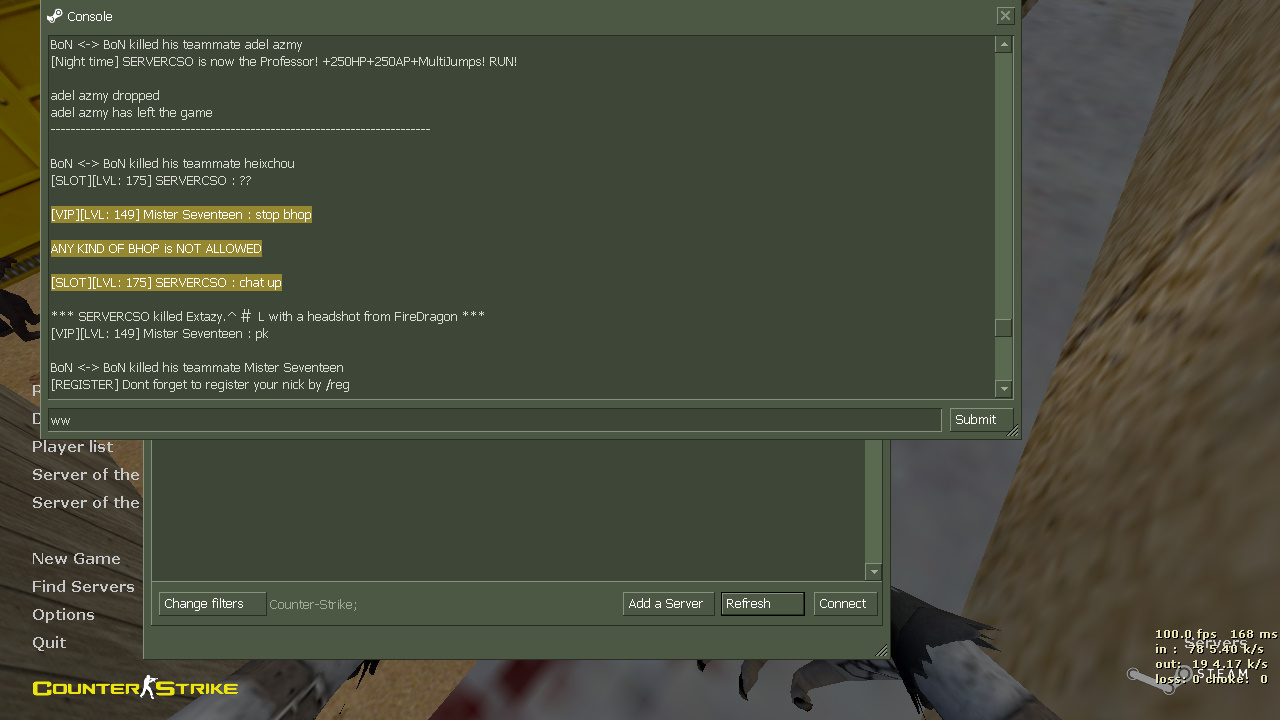Click the console scroll-up arrow
The height and width of the screenshot is (720, 1280).
(1003, 44)
